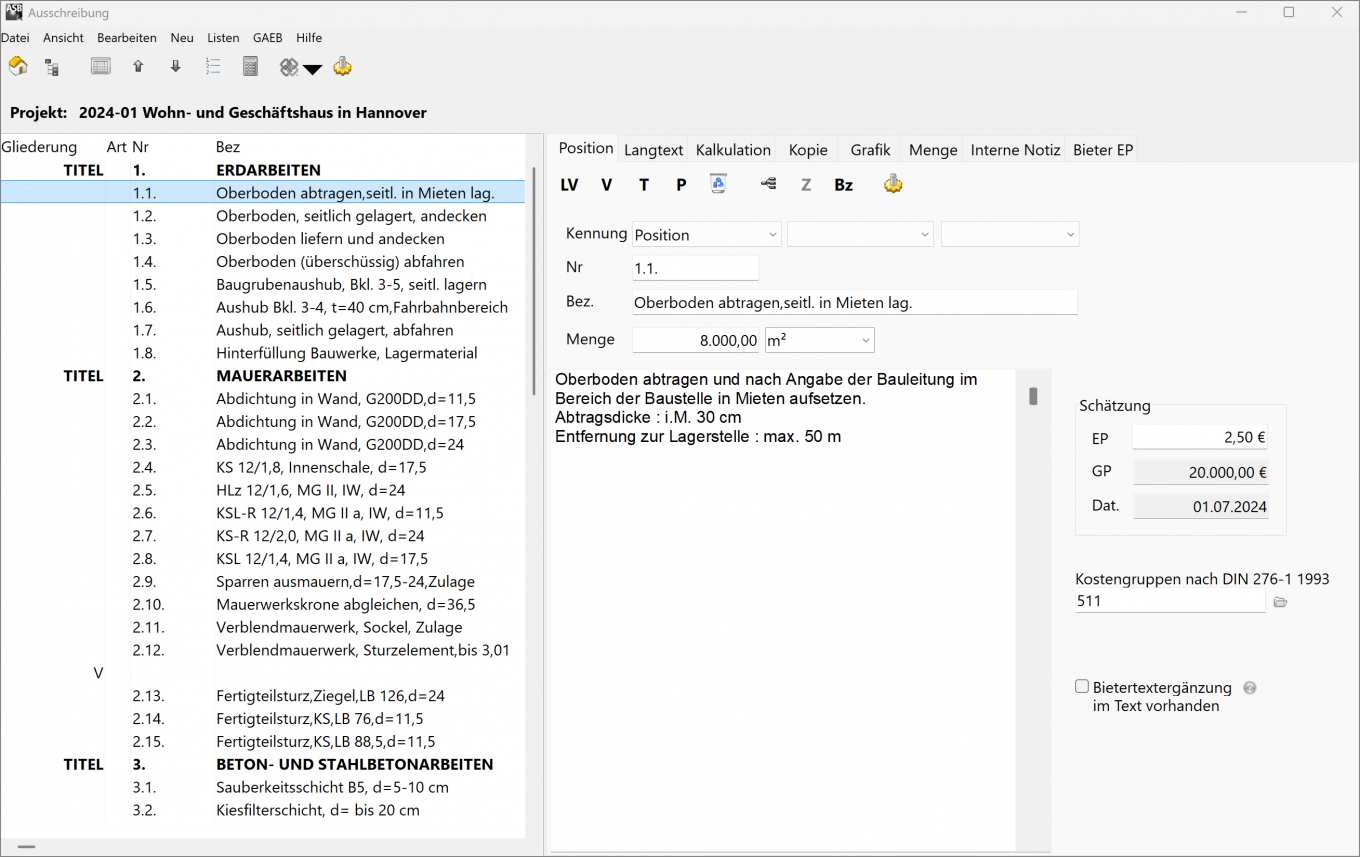
Task: Expand the black dropdown arrow in toolbar
Action: 313,69
